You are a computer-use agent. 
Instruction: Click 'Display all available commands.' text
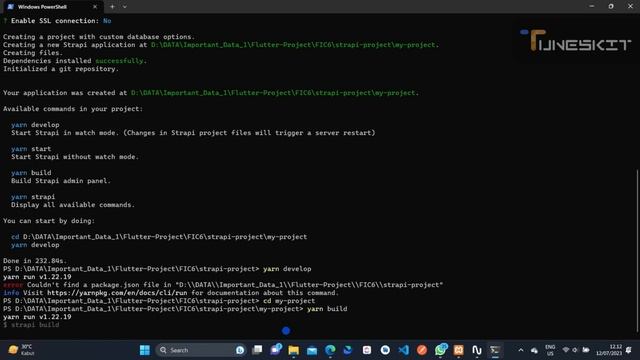point(73,204)
